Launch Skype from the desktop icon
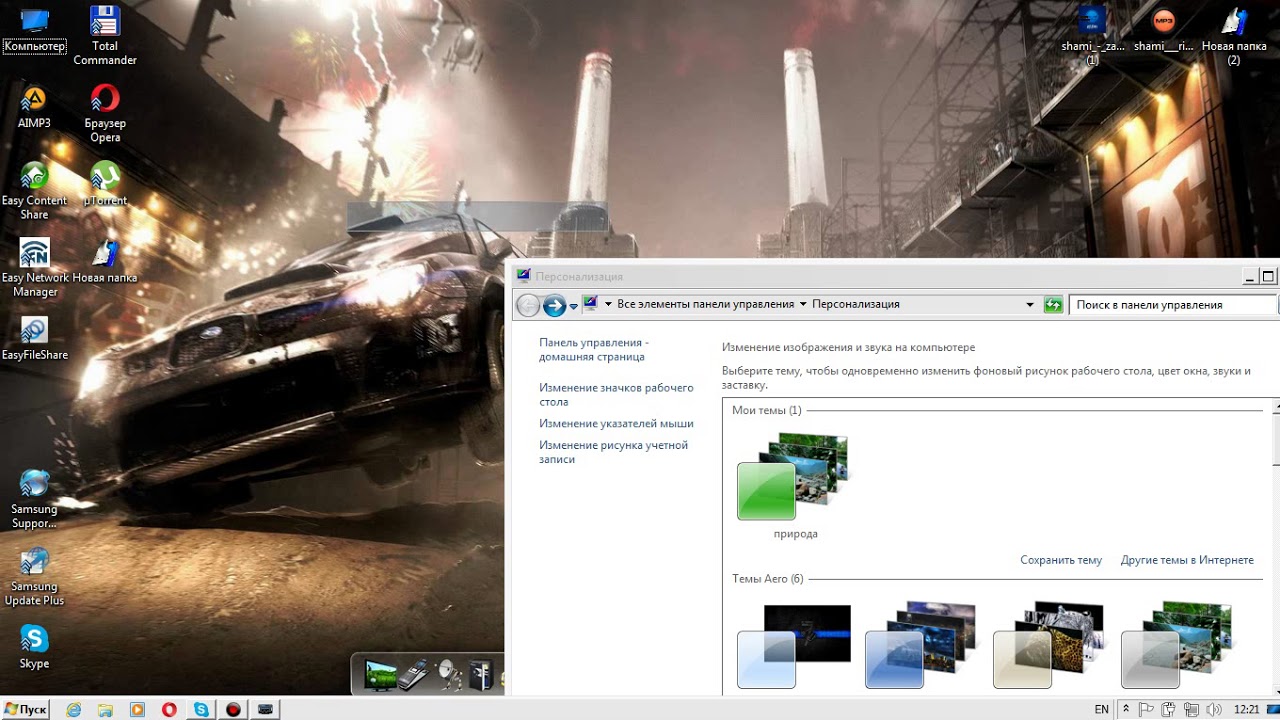The width and height of the screenshot is (1280, 720). click(34, 646)
